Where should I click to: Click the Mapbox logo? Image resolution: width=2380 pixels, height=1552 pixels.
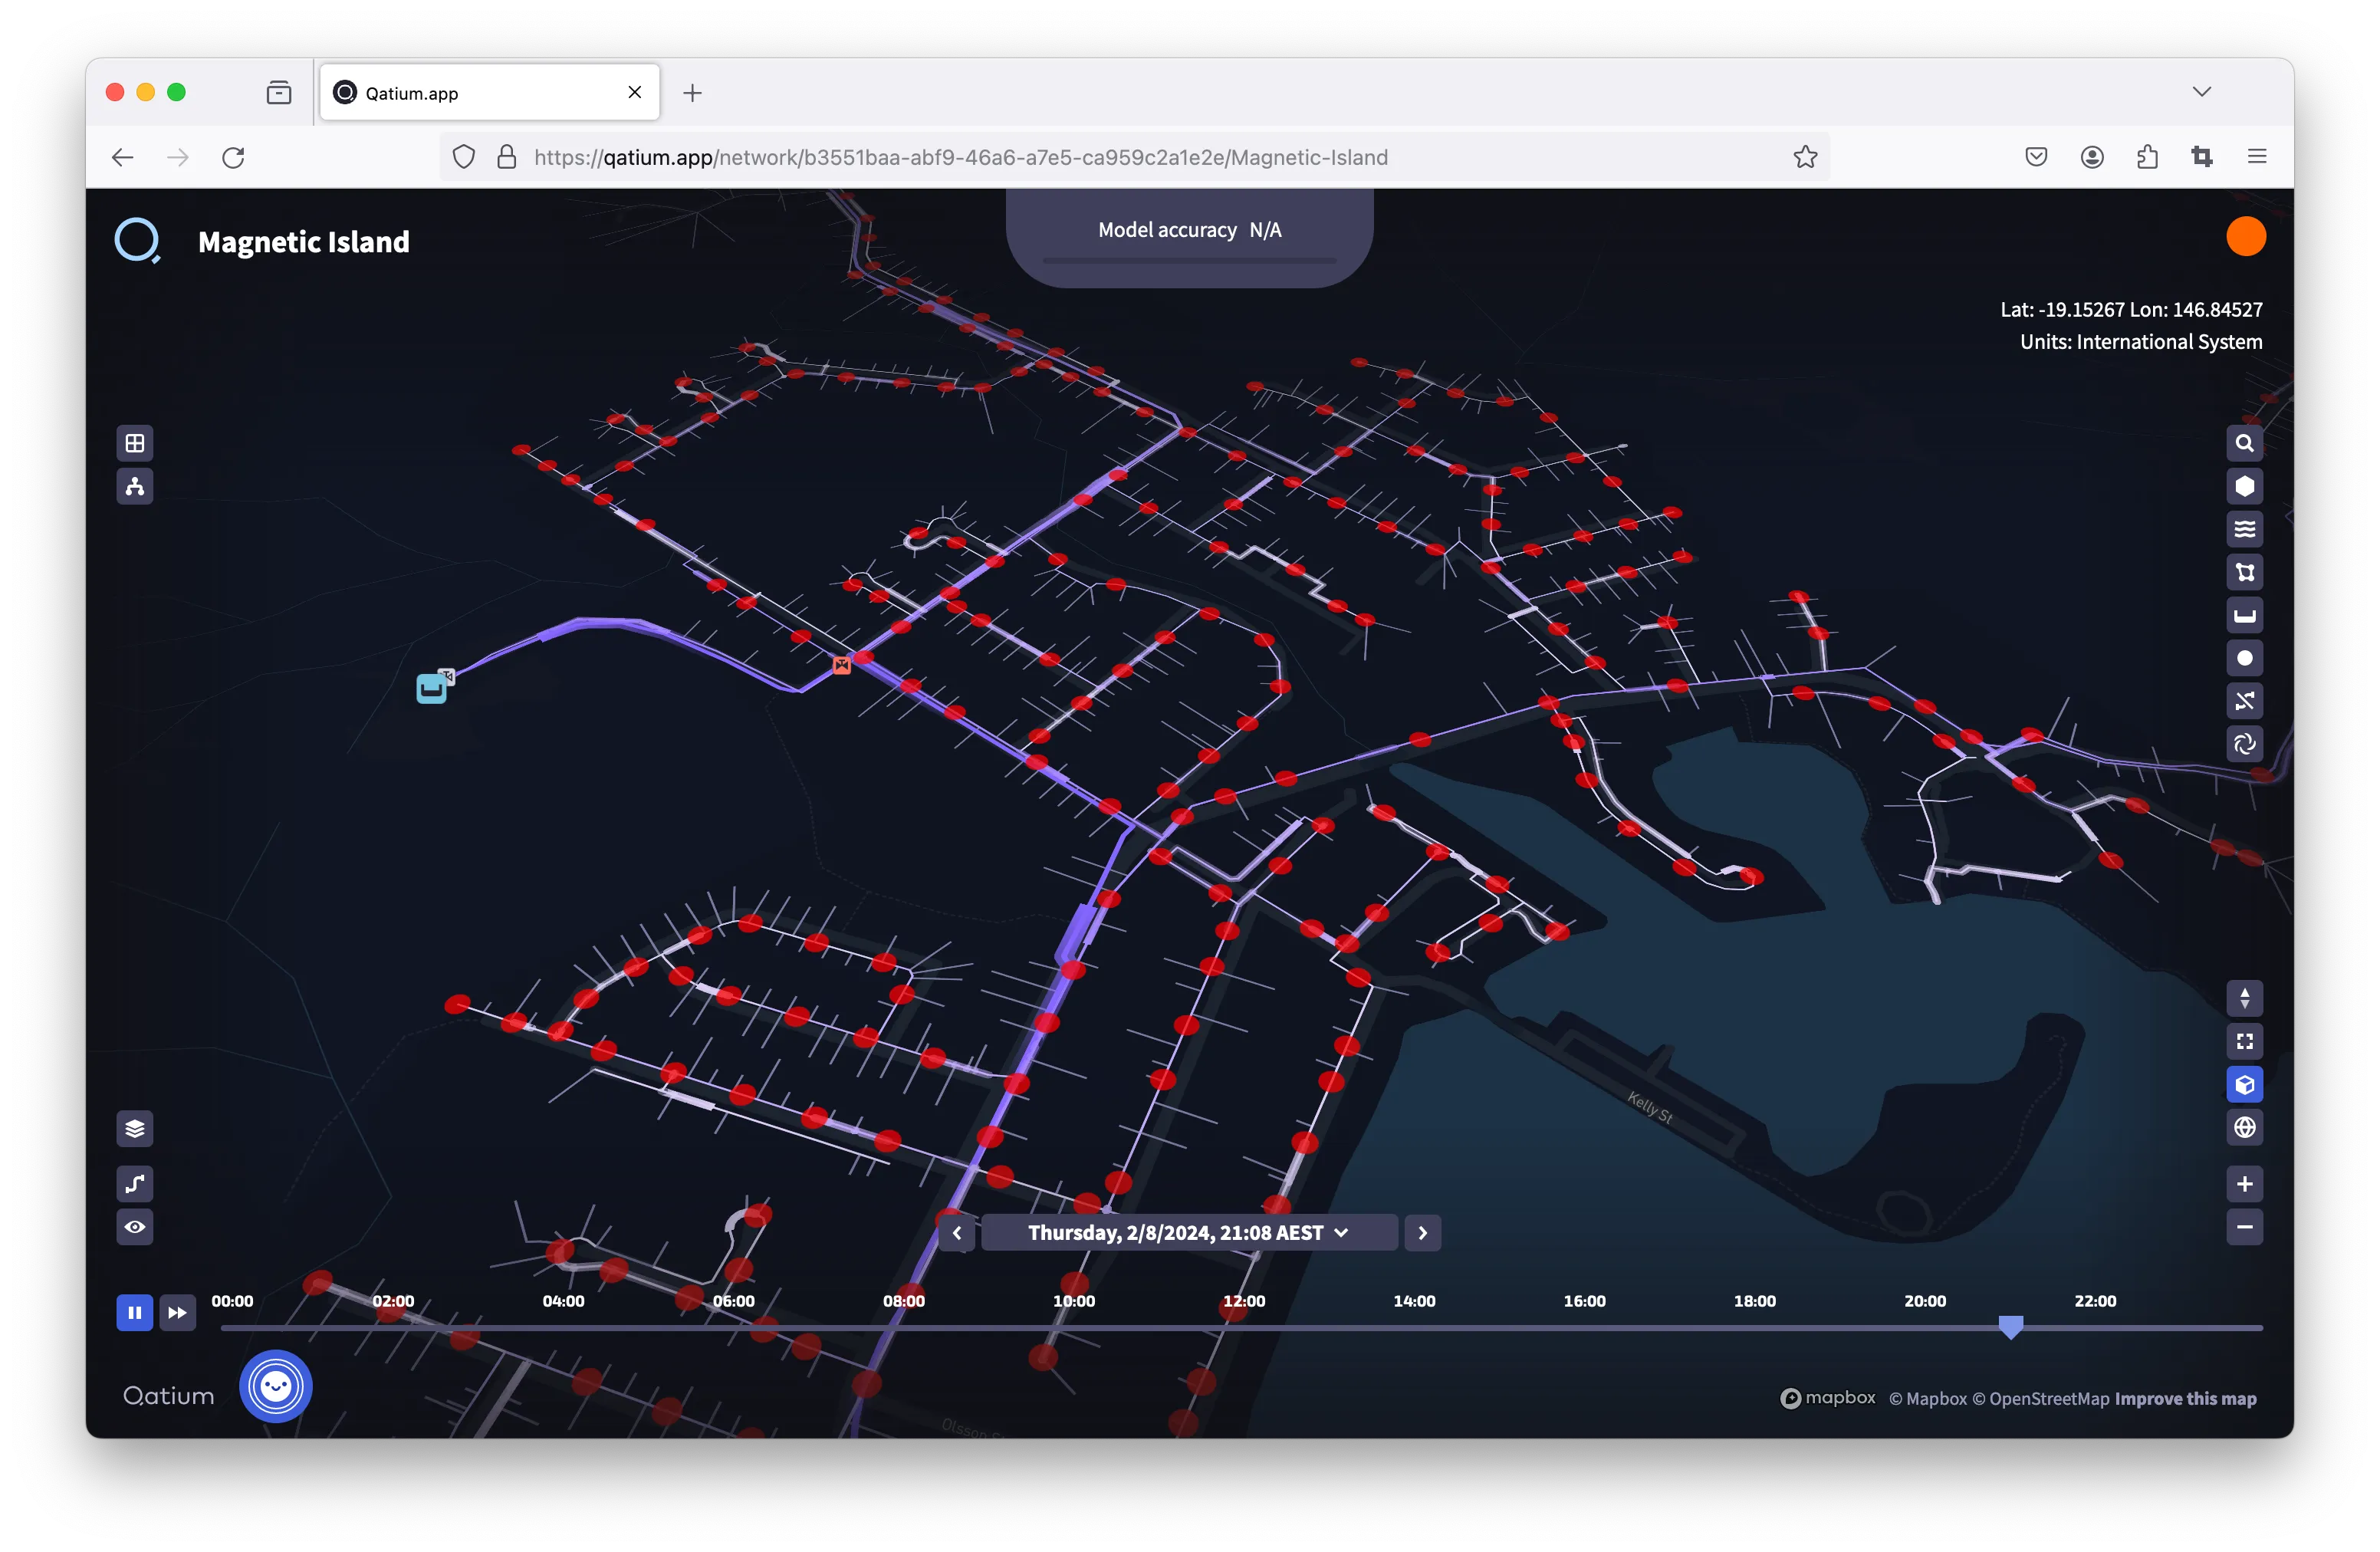(1827, 1398)
